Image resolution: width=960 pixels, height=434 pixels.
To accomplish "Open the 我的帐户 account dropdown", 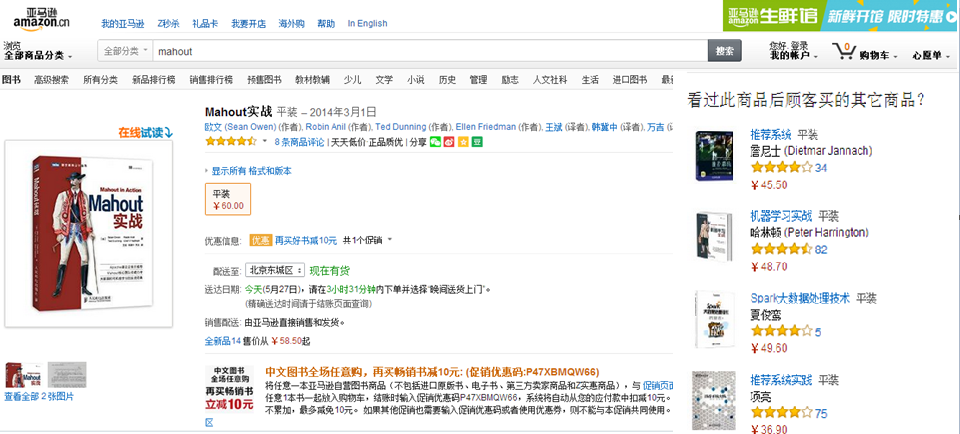I will pyautogui.click(x=794, y=56).
